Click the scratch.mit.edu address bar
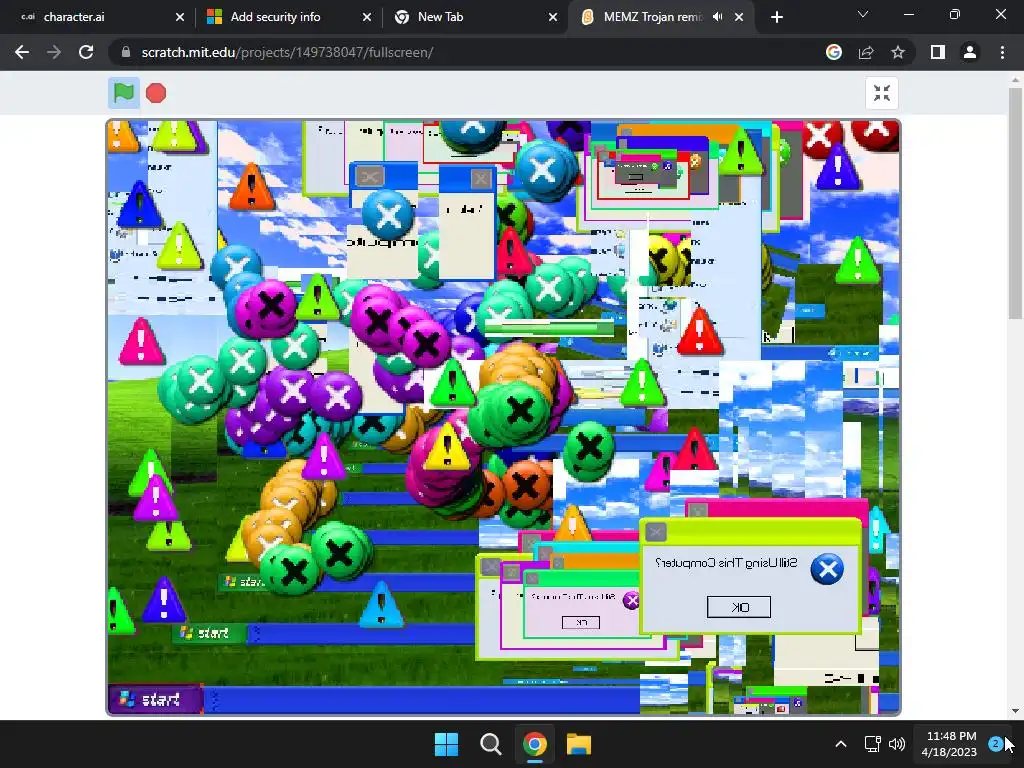1024x768 pixels. [x=470, y=52]
